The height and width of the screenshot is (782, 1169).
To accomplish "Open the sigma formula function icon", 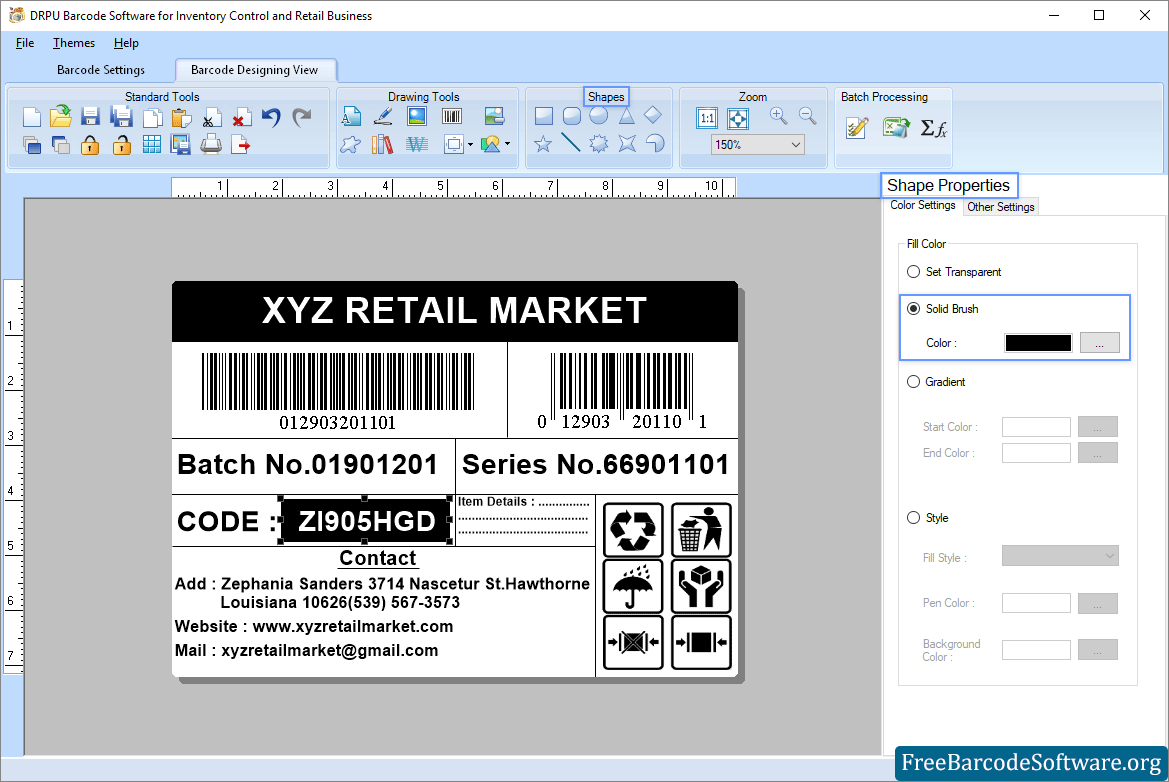I will pos(933,128).
